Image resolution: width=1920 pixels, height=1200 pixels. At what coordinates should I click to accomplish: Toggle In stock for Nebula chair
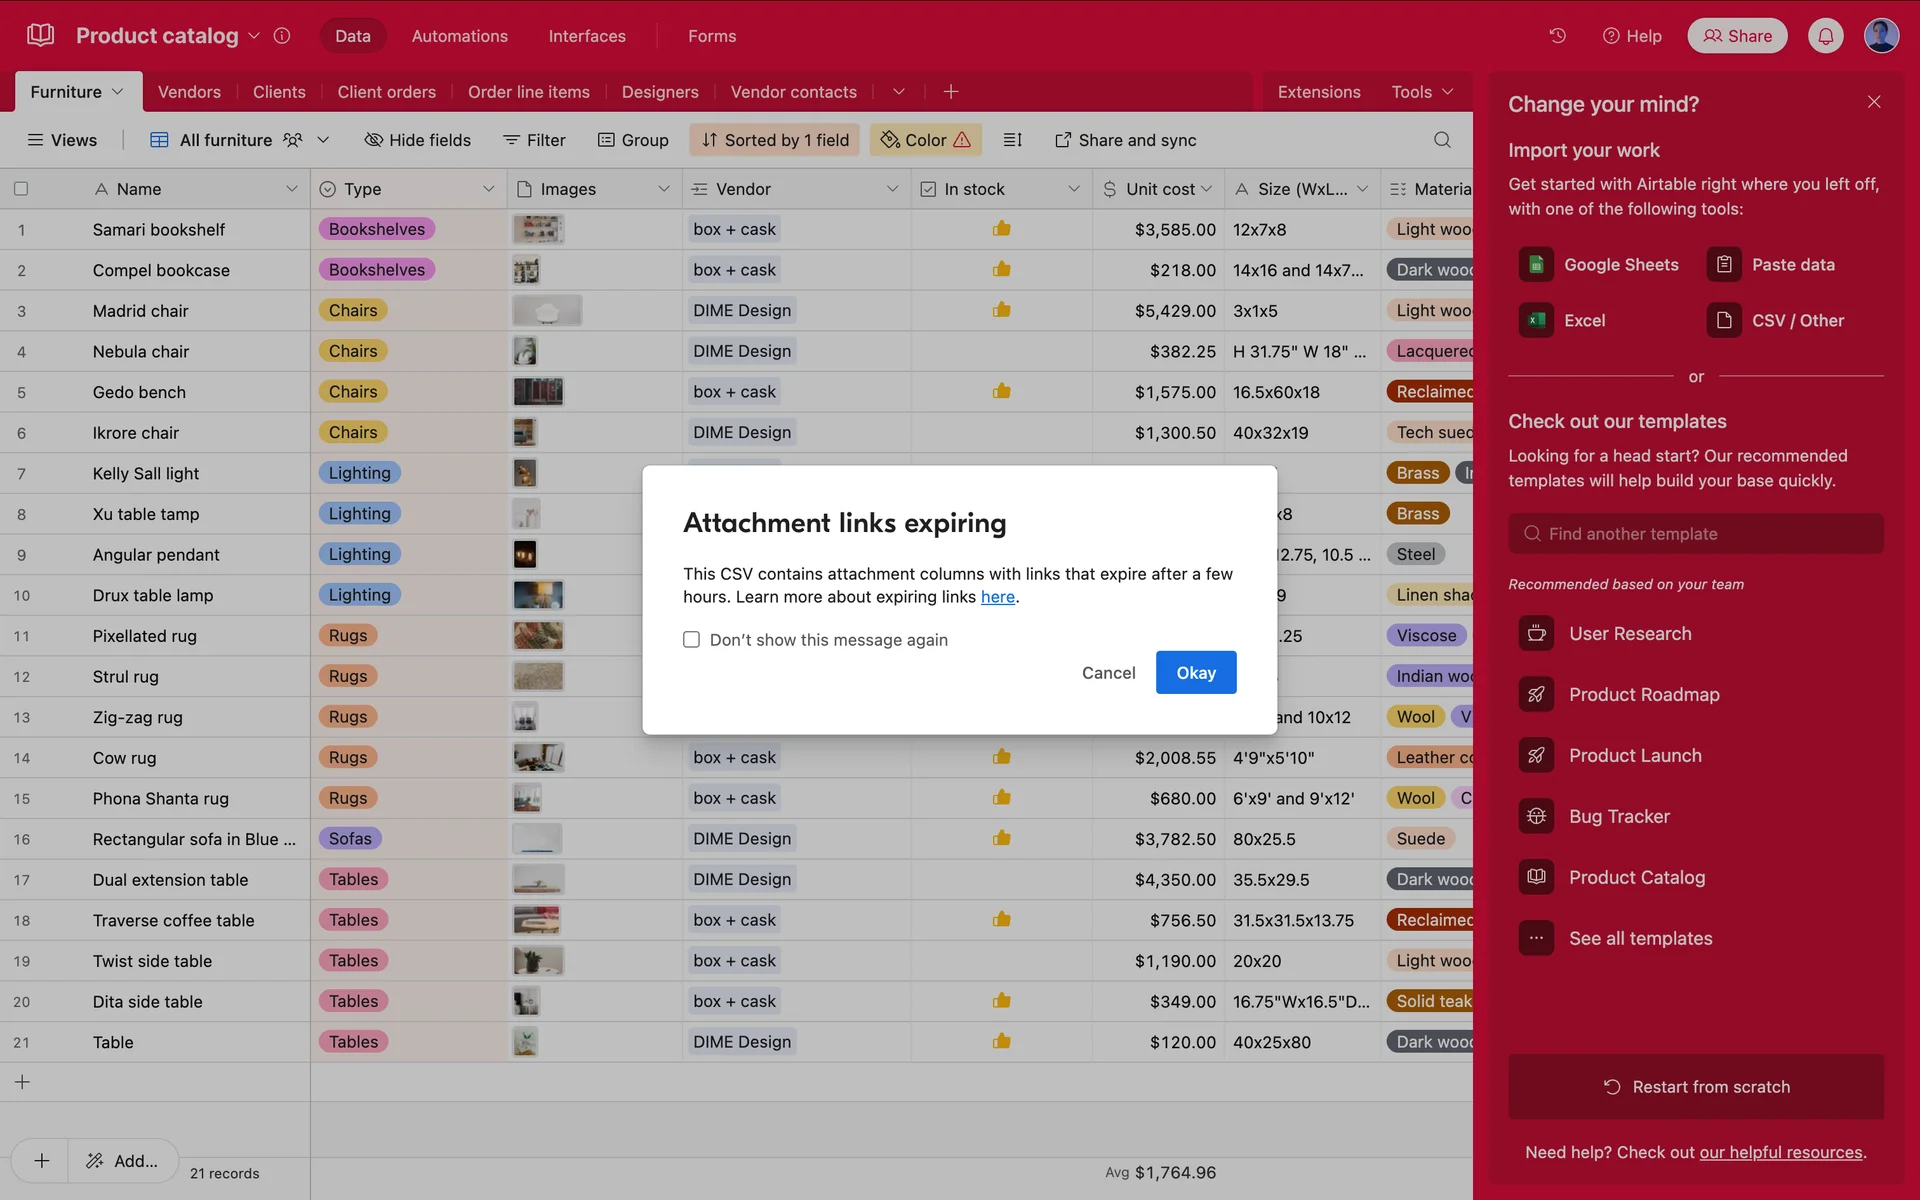[1001, 352]
